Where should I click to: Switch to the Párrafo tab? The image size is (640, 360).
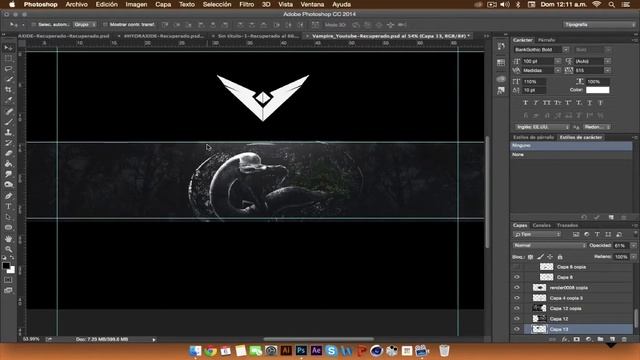[x=547, y=40]
